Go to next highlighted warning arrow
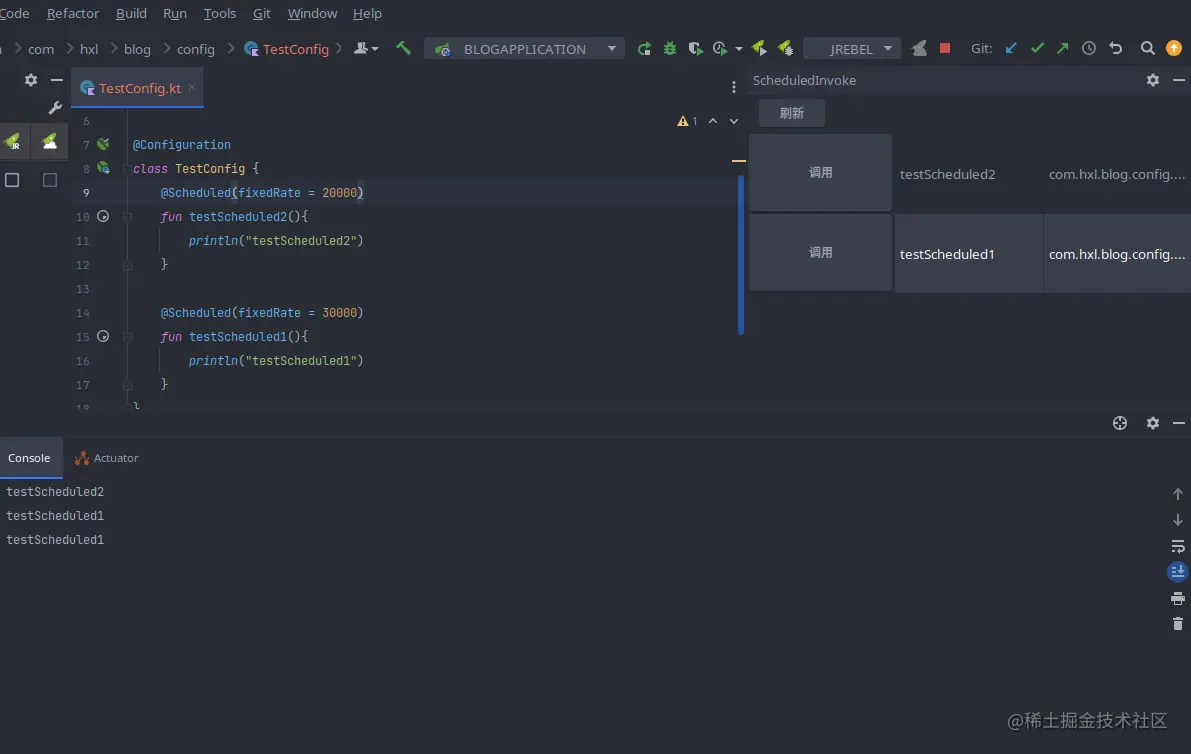 [734, 121]
